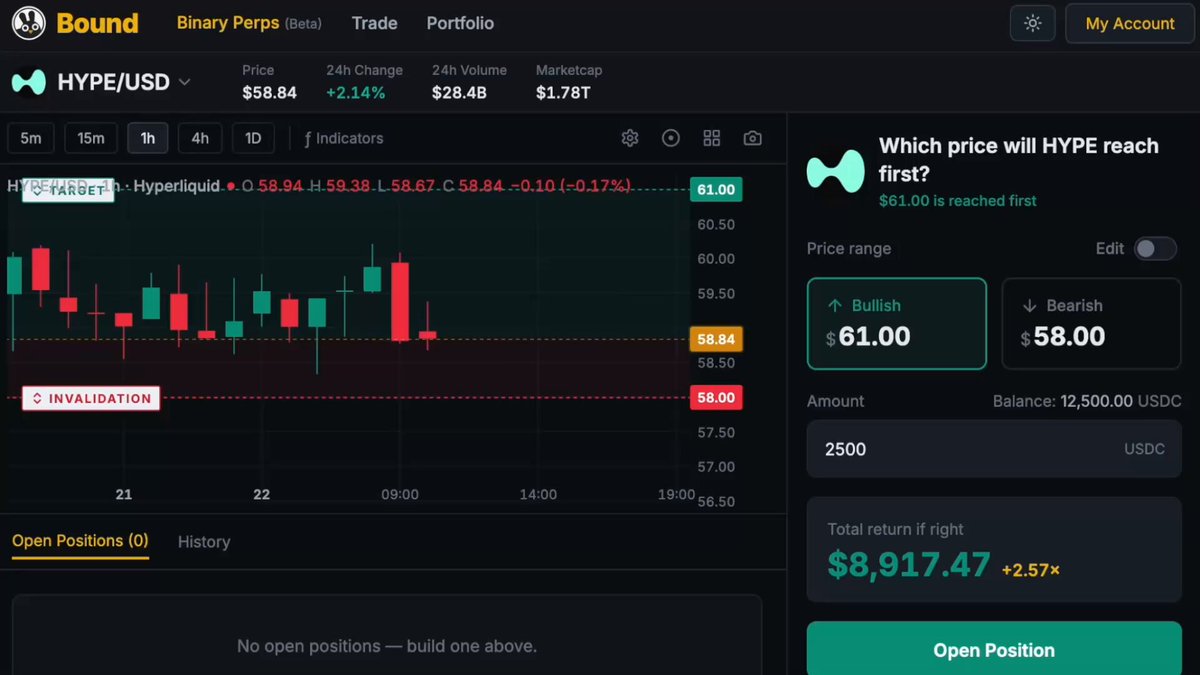The width and height of the screenshot is (1200, 675).
Task: Click the Balance 12,500.00 USDC text
Action: [1086, 401]
